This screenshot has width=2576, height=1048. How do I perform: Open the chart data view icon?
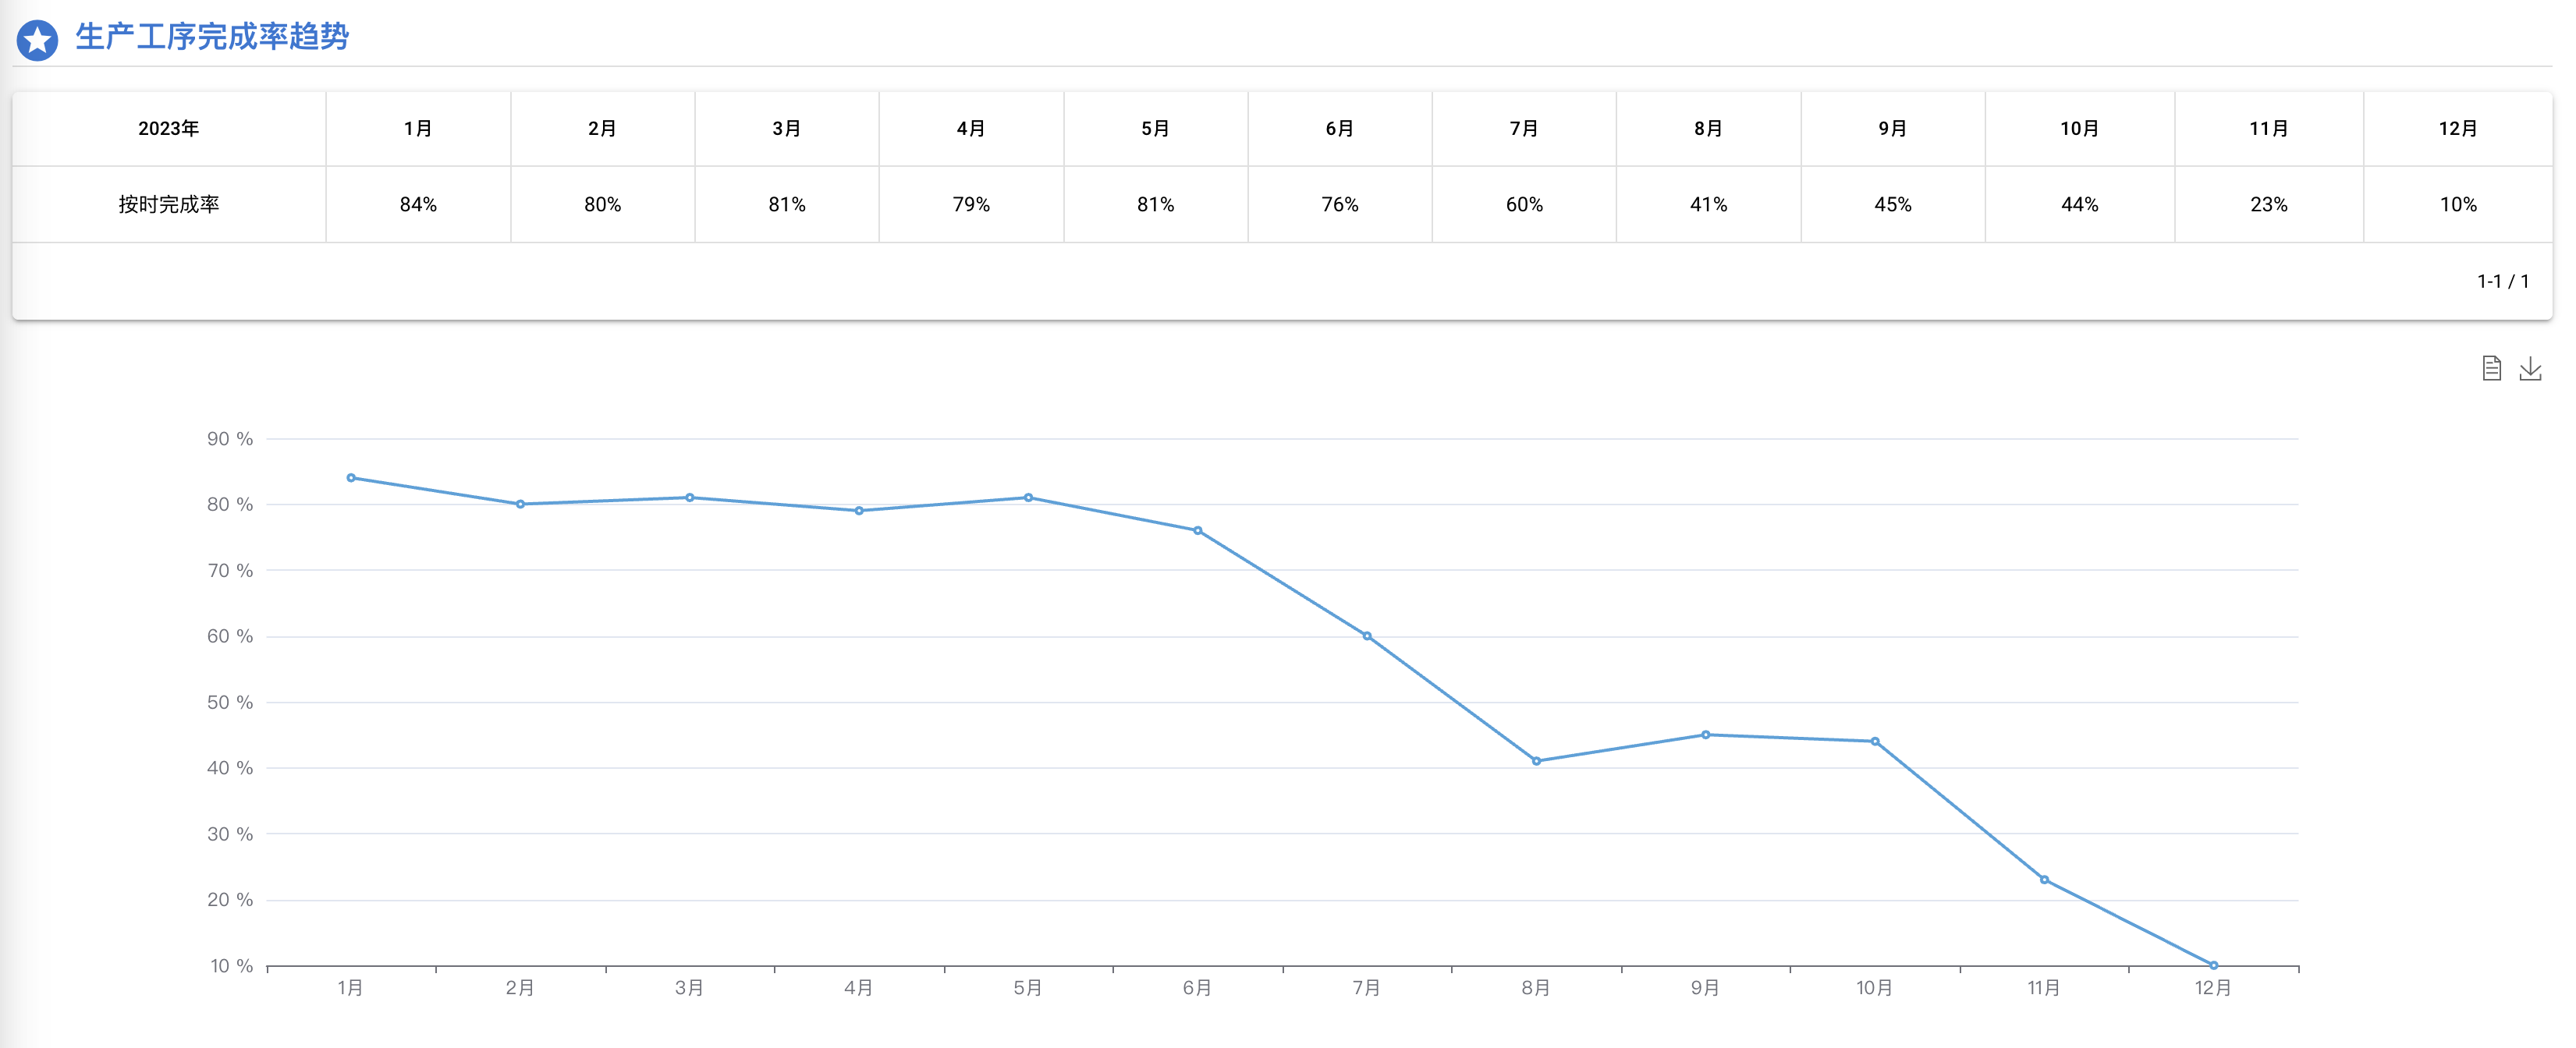pos(2491,368)
